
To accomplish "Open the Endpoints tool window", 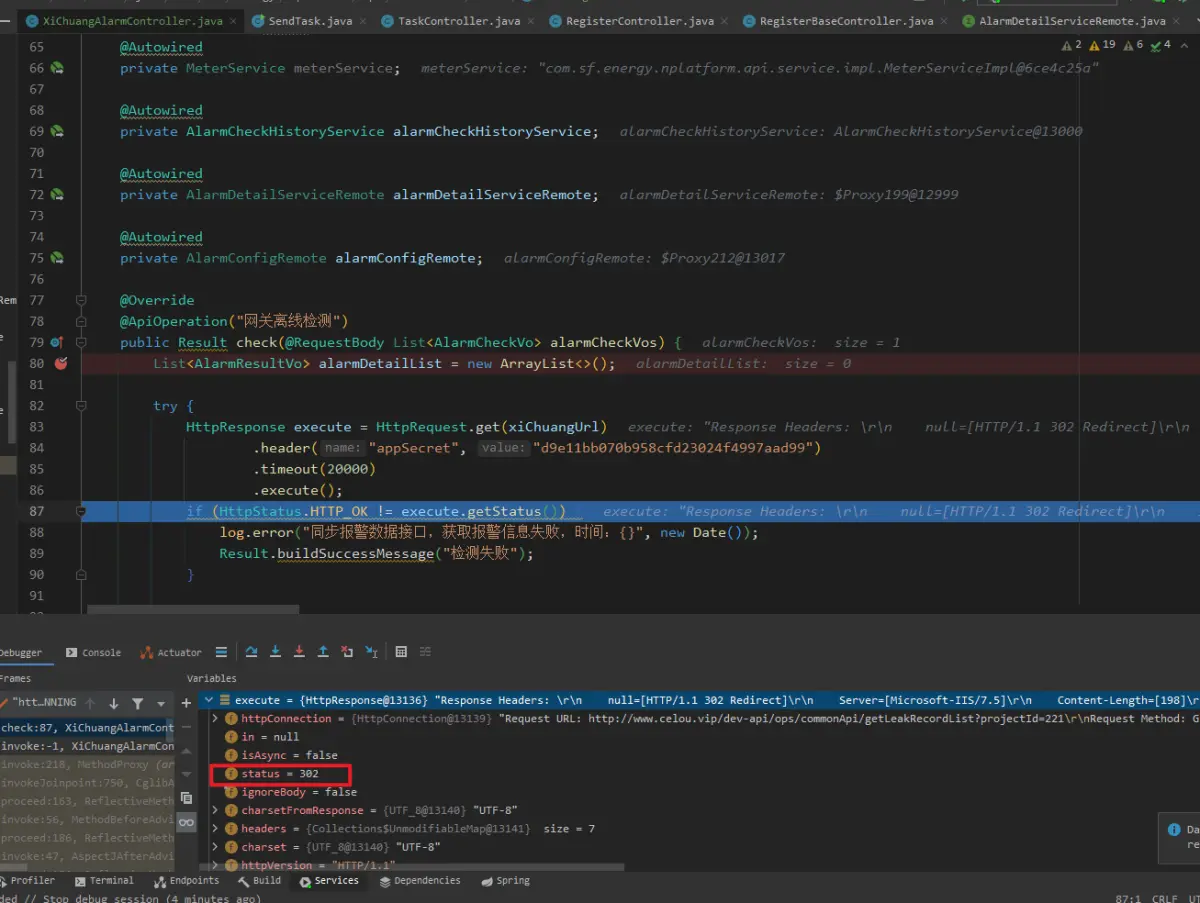I will click(187, 880).
